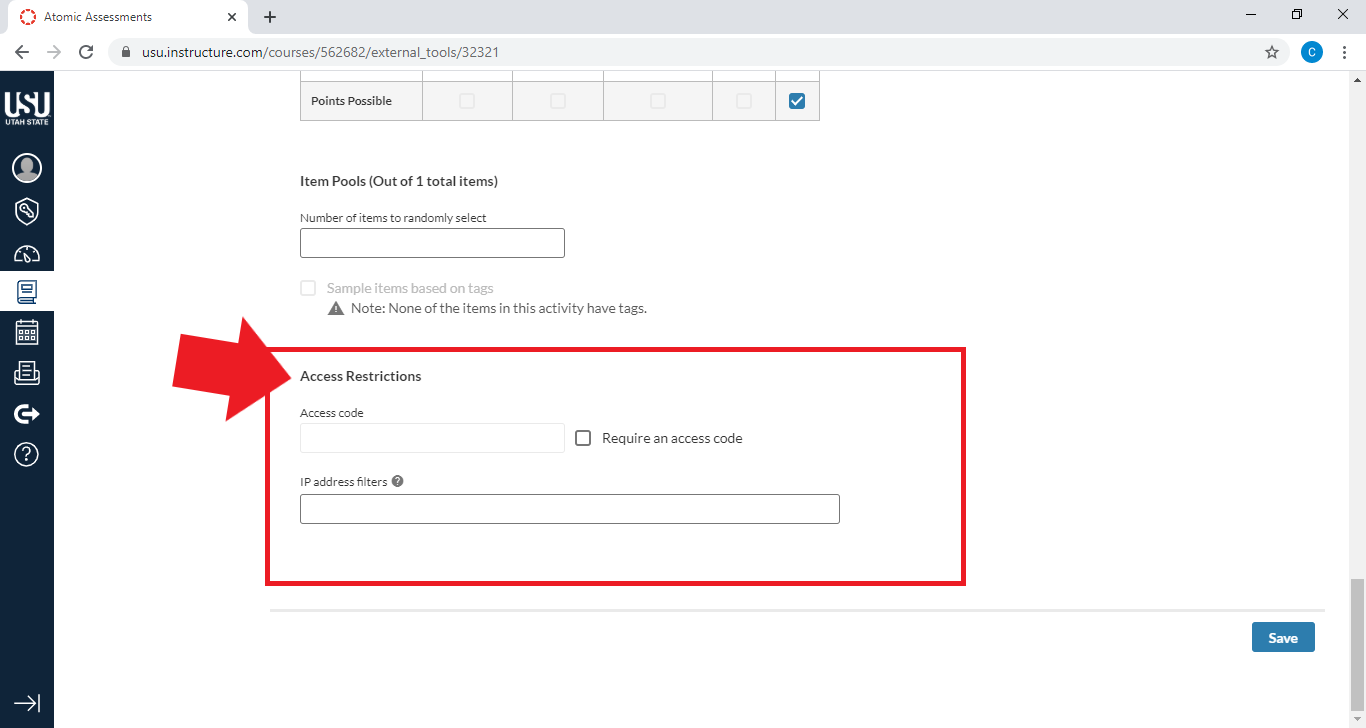This screenshot has height=728, width=1366.
Task: Expand the navigation sidebar arrow
Action: point(27,703)
